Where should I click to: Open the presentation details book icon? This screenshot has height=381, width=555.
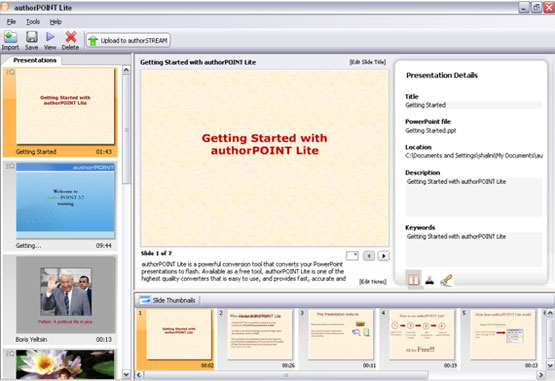(413, 280)
